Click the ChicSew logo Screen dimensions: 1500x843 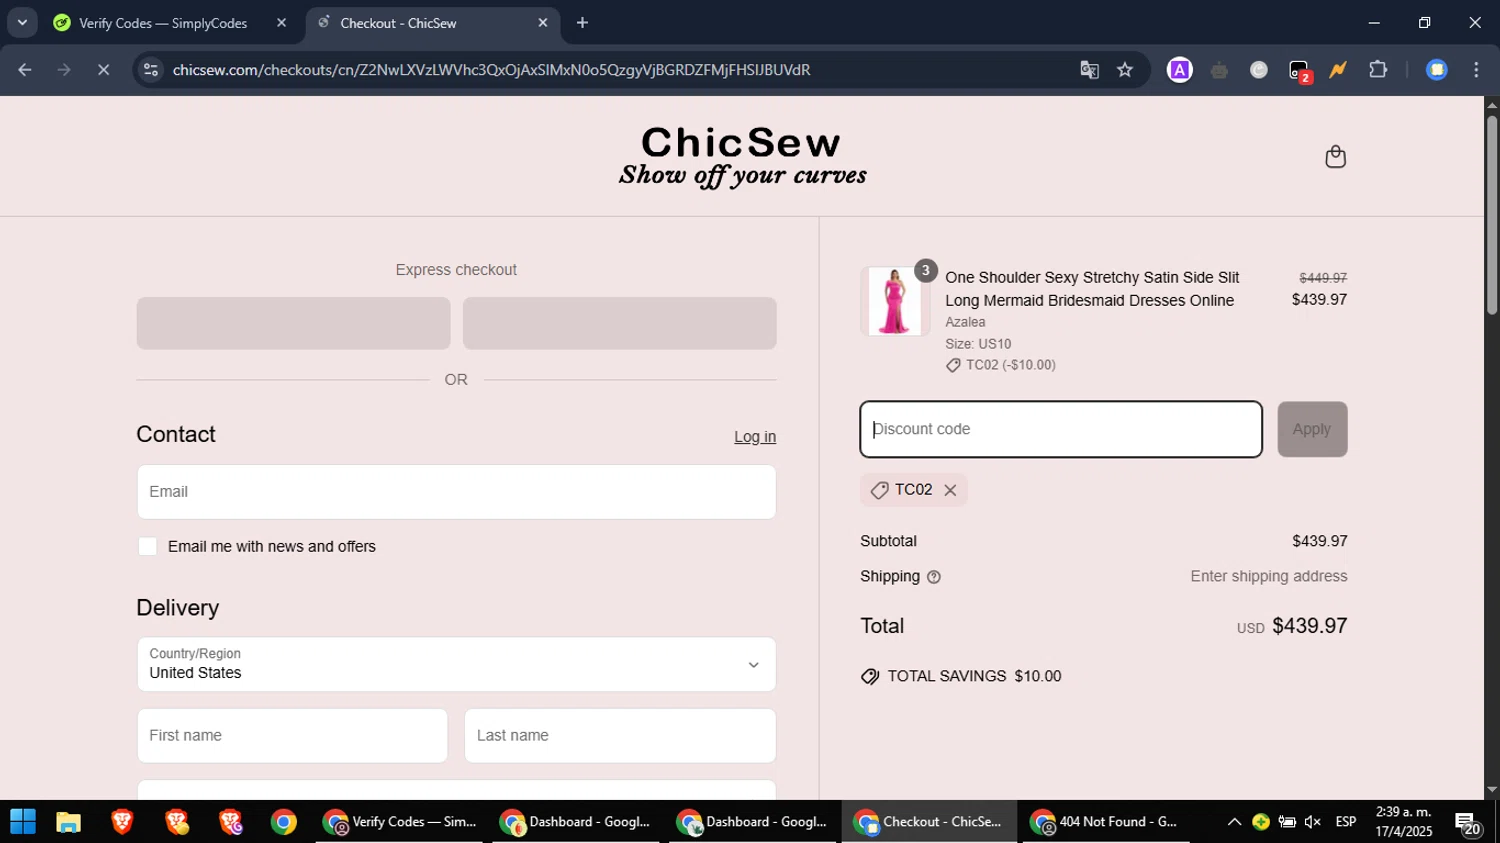tap(742, 157)
